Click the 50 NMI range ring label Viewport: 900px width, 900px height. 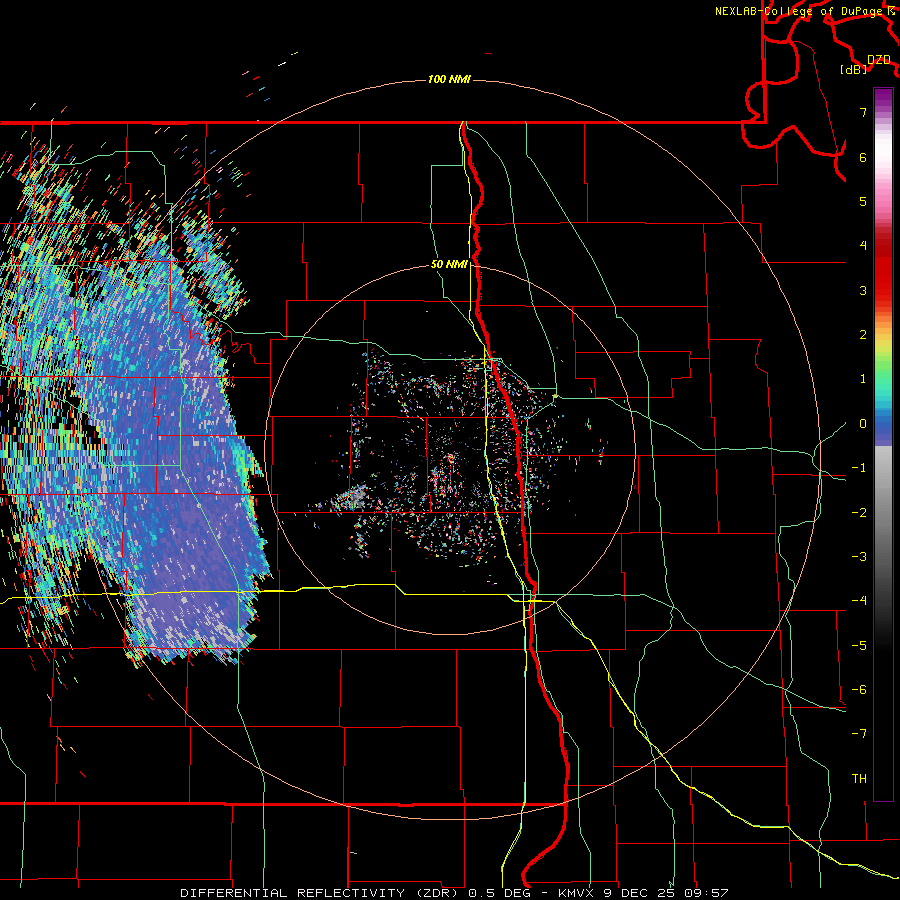coord(449,265)
